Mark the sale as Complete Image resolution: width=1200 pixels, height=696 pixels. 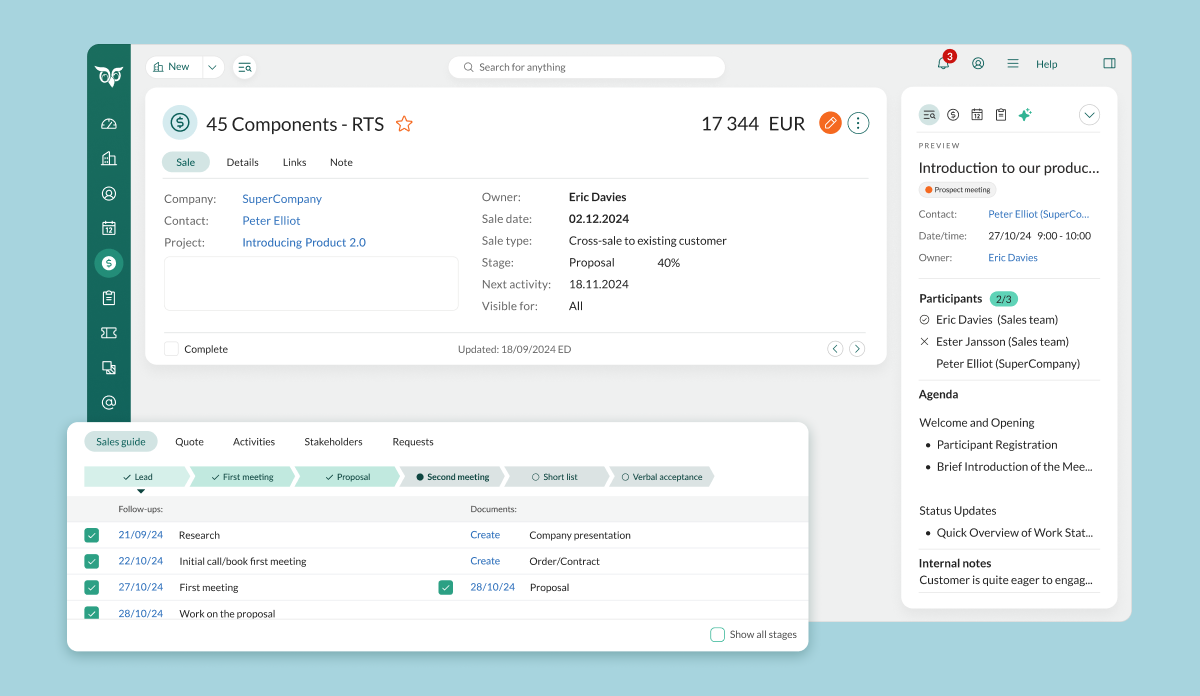pos(171,348)
